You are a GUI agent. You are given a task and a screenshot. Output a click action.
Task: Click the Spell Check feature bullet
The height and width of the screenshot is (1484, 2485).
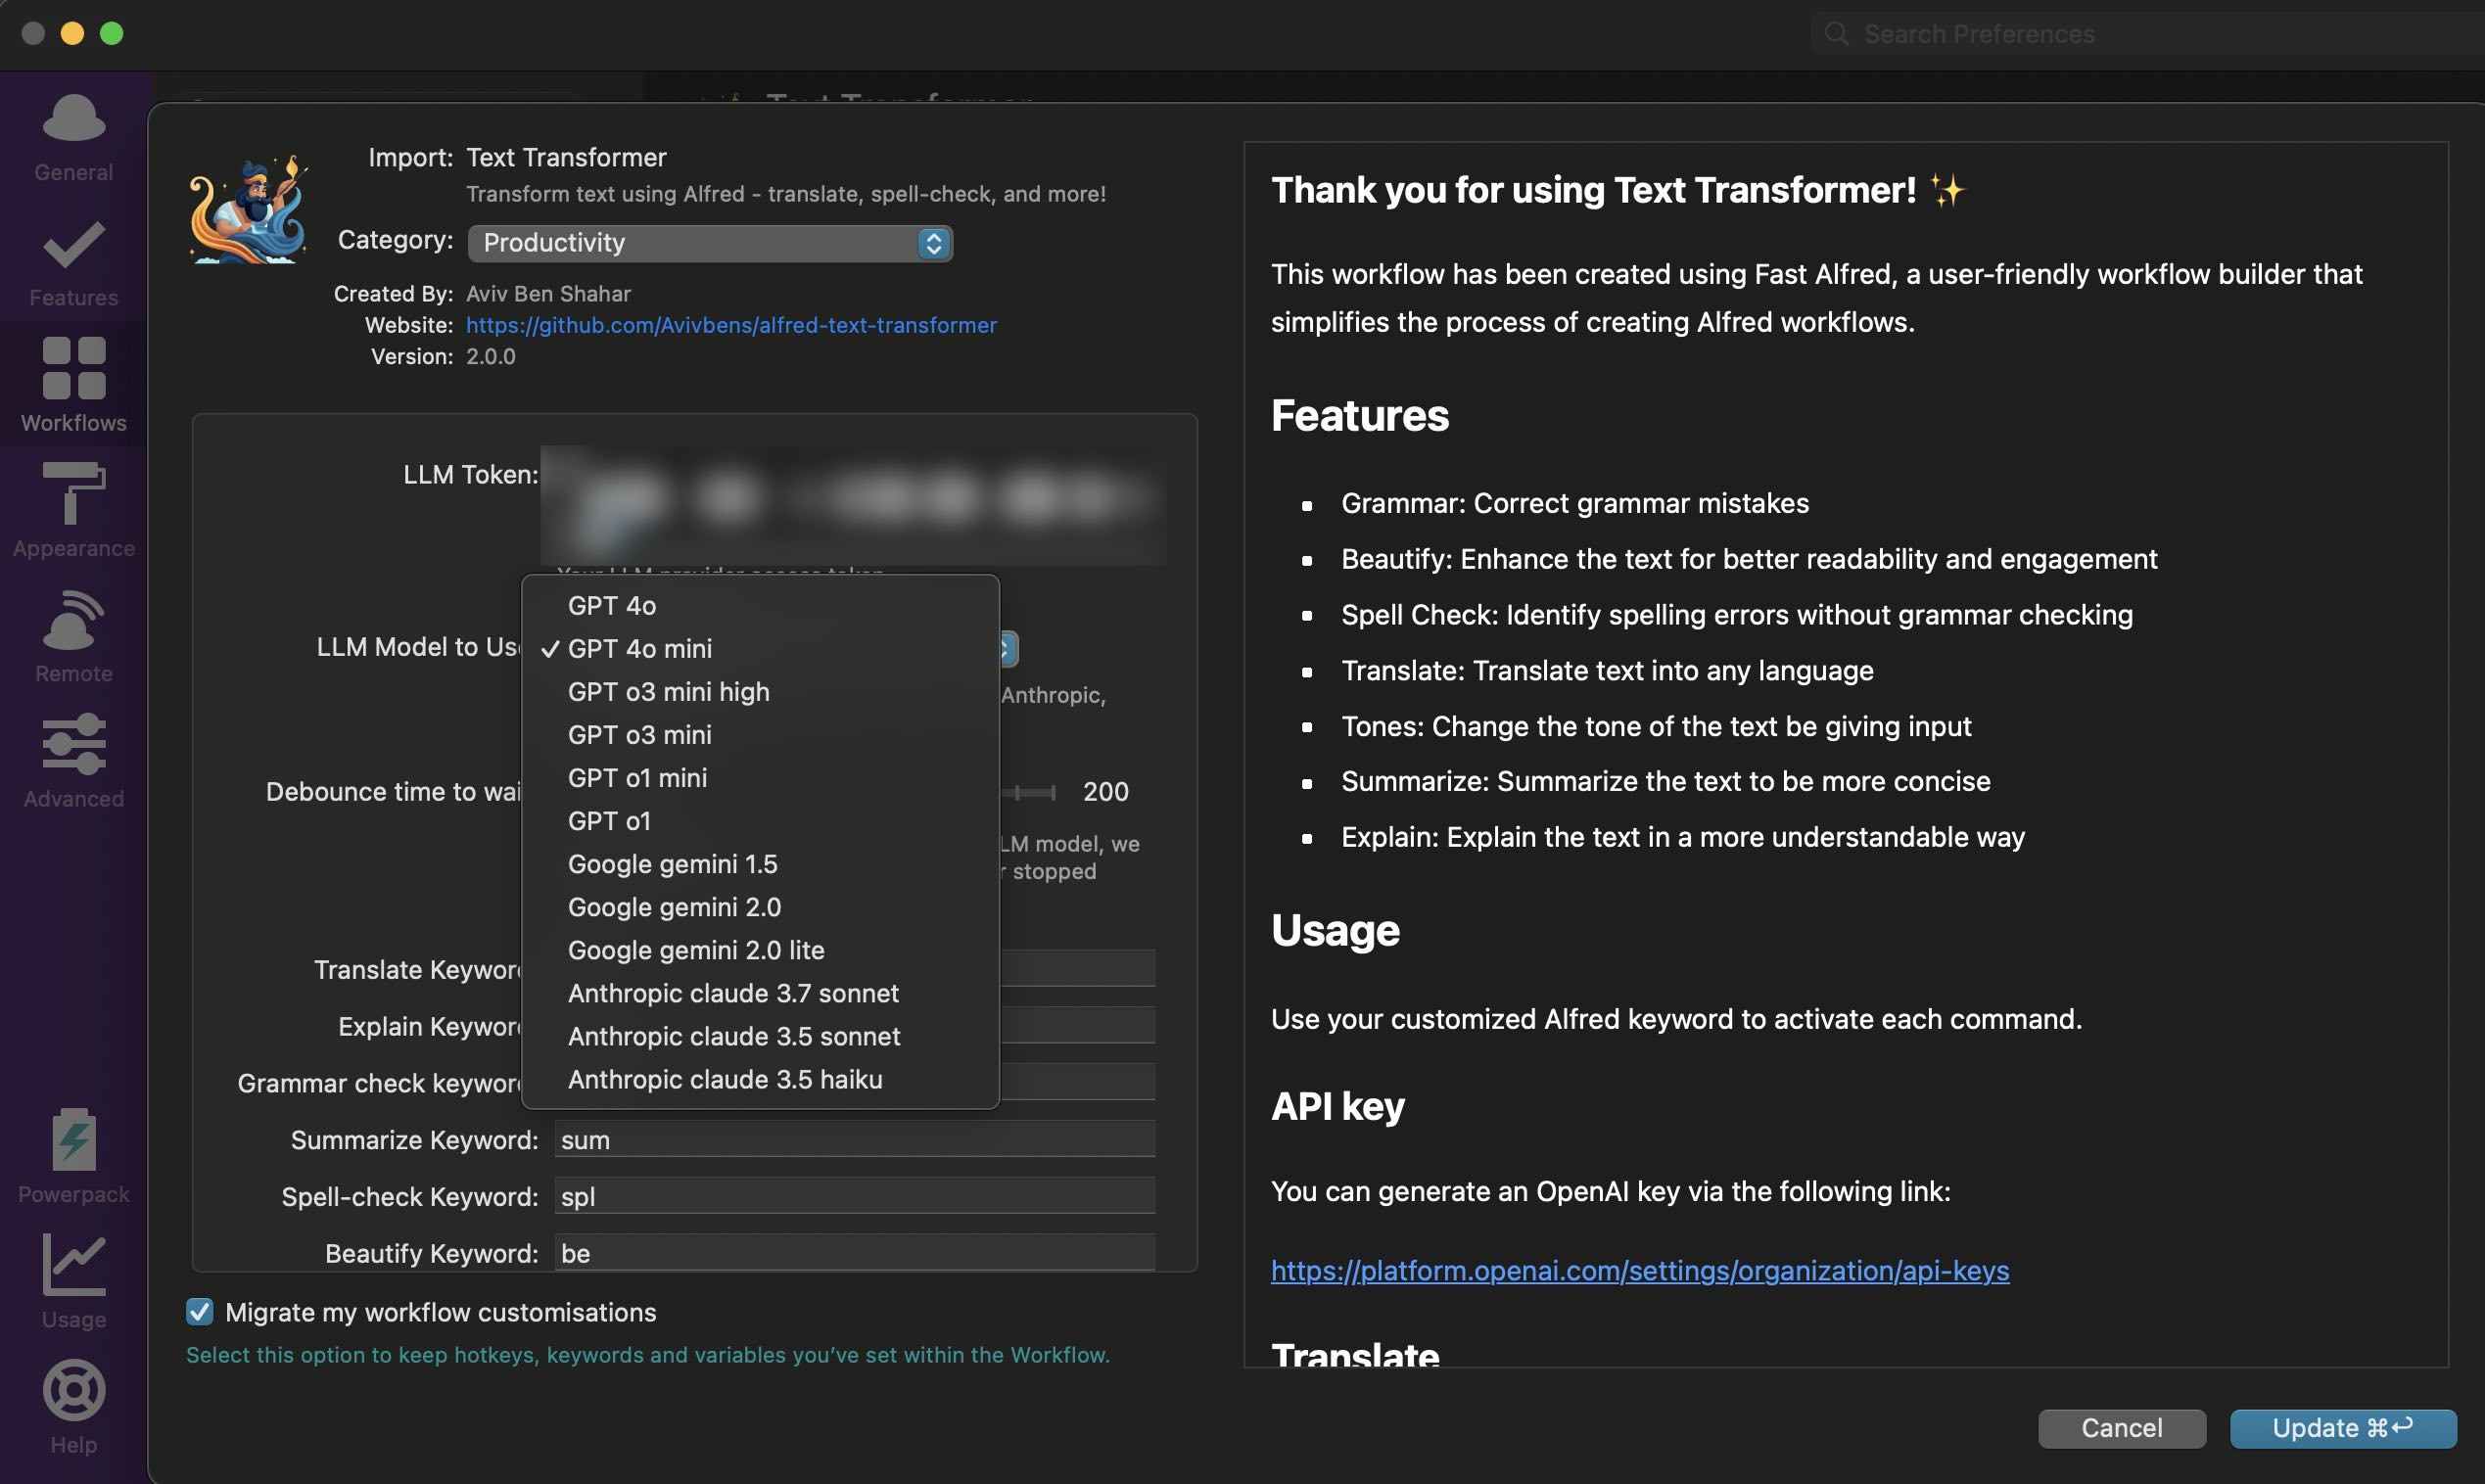1737,614
